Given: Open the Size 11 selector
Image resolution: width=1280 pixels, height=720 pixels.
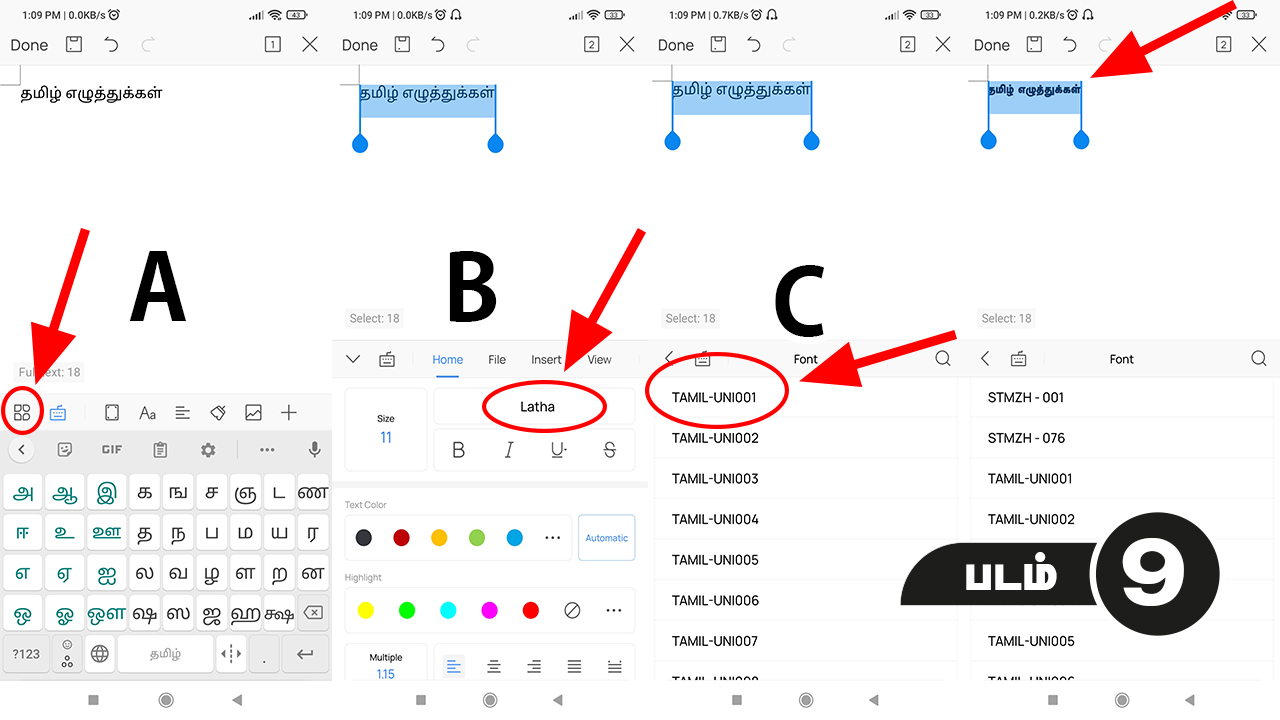Looking at the screenshot, I should [386, 429].
